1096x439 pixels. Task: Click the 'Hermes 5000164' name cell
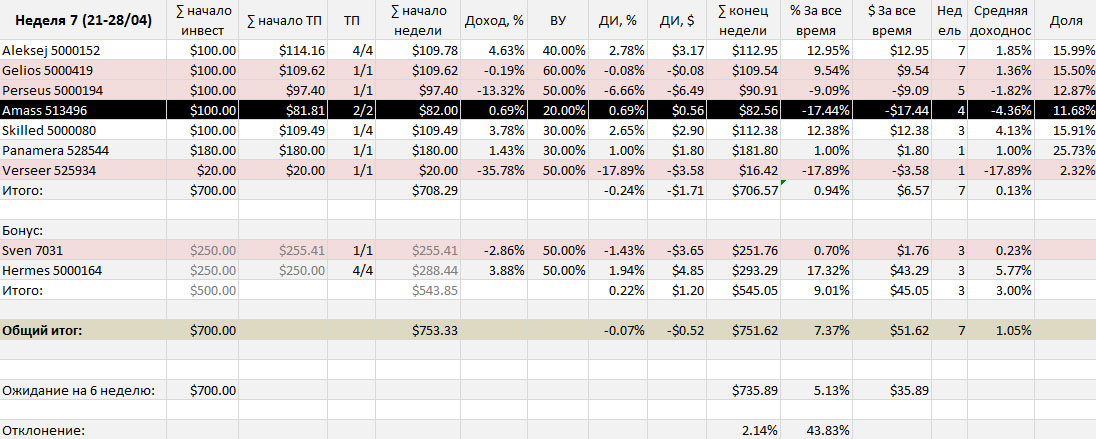[x=52, y=270]
